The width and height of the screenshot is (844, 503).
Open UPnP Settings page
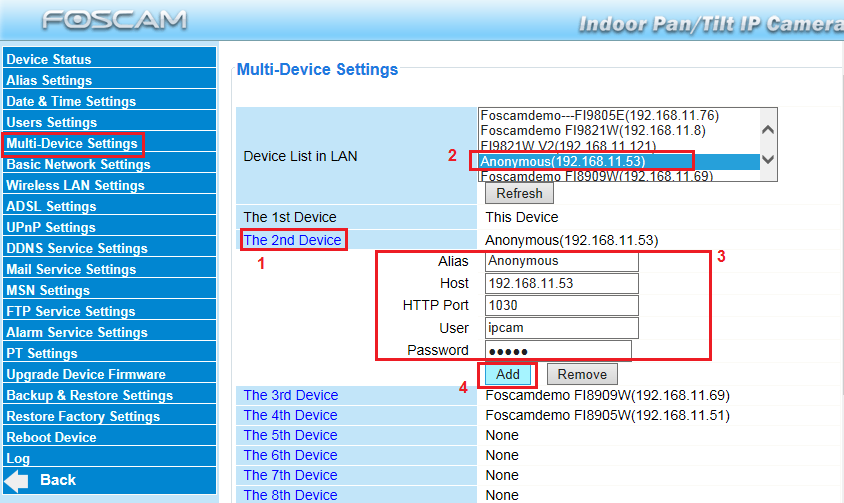(109, 227)
